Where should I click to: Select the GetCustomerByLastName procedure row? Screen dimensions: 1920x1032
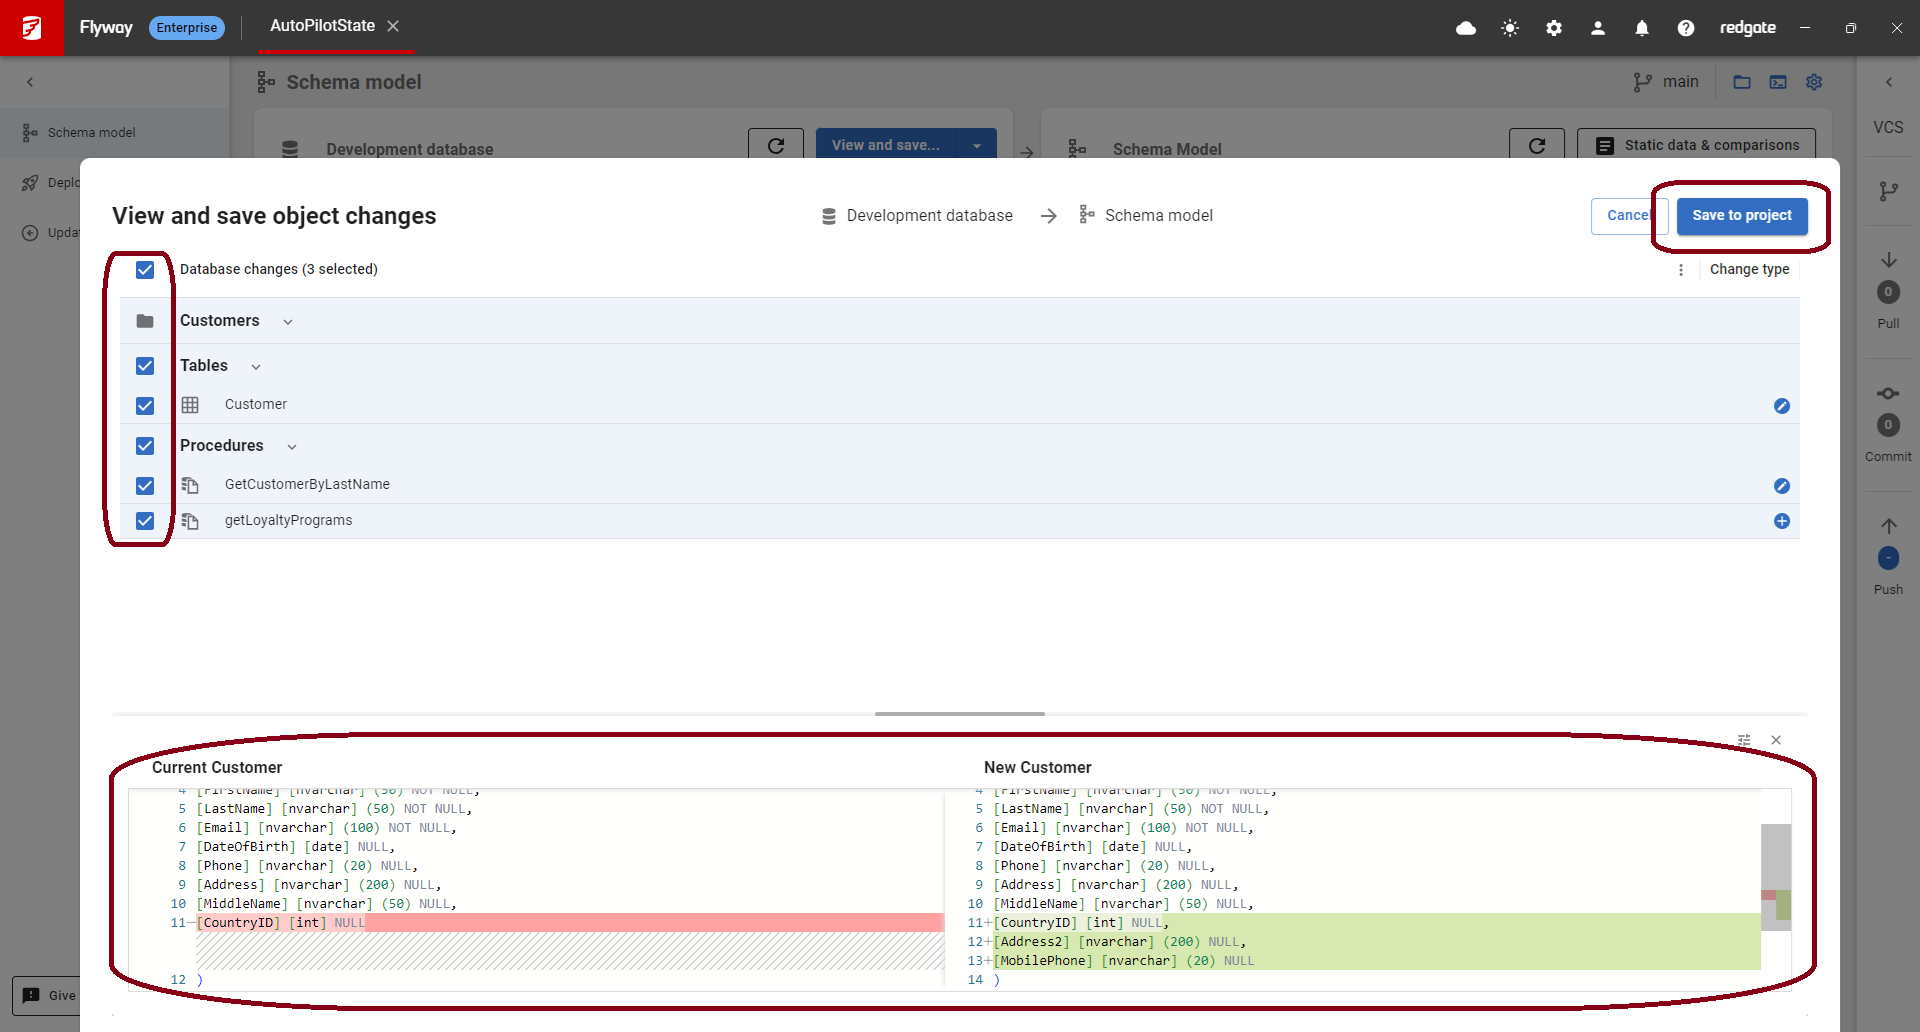coord(307,485)
